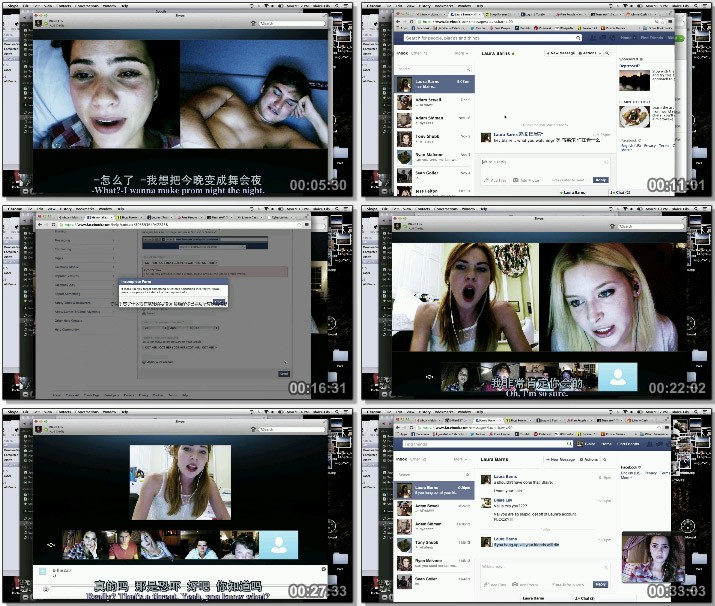
Task: Click blank avatar placeholder tile in 00:22:02 frame
Action: [617, 377]
